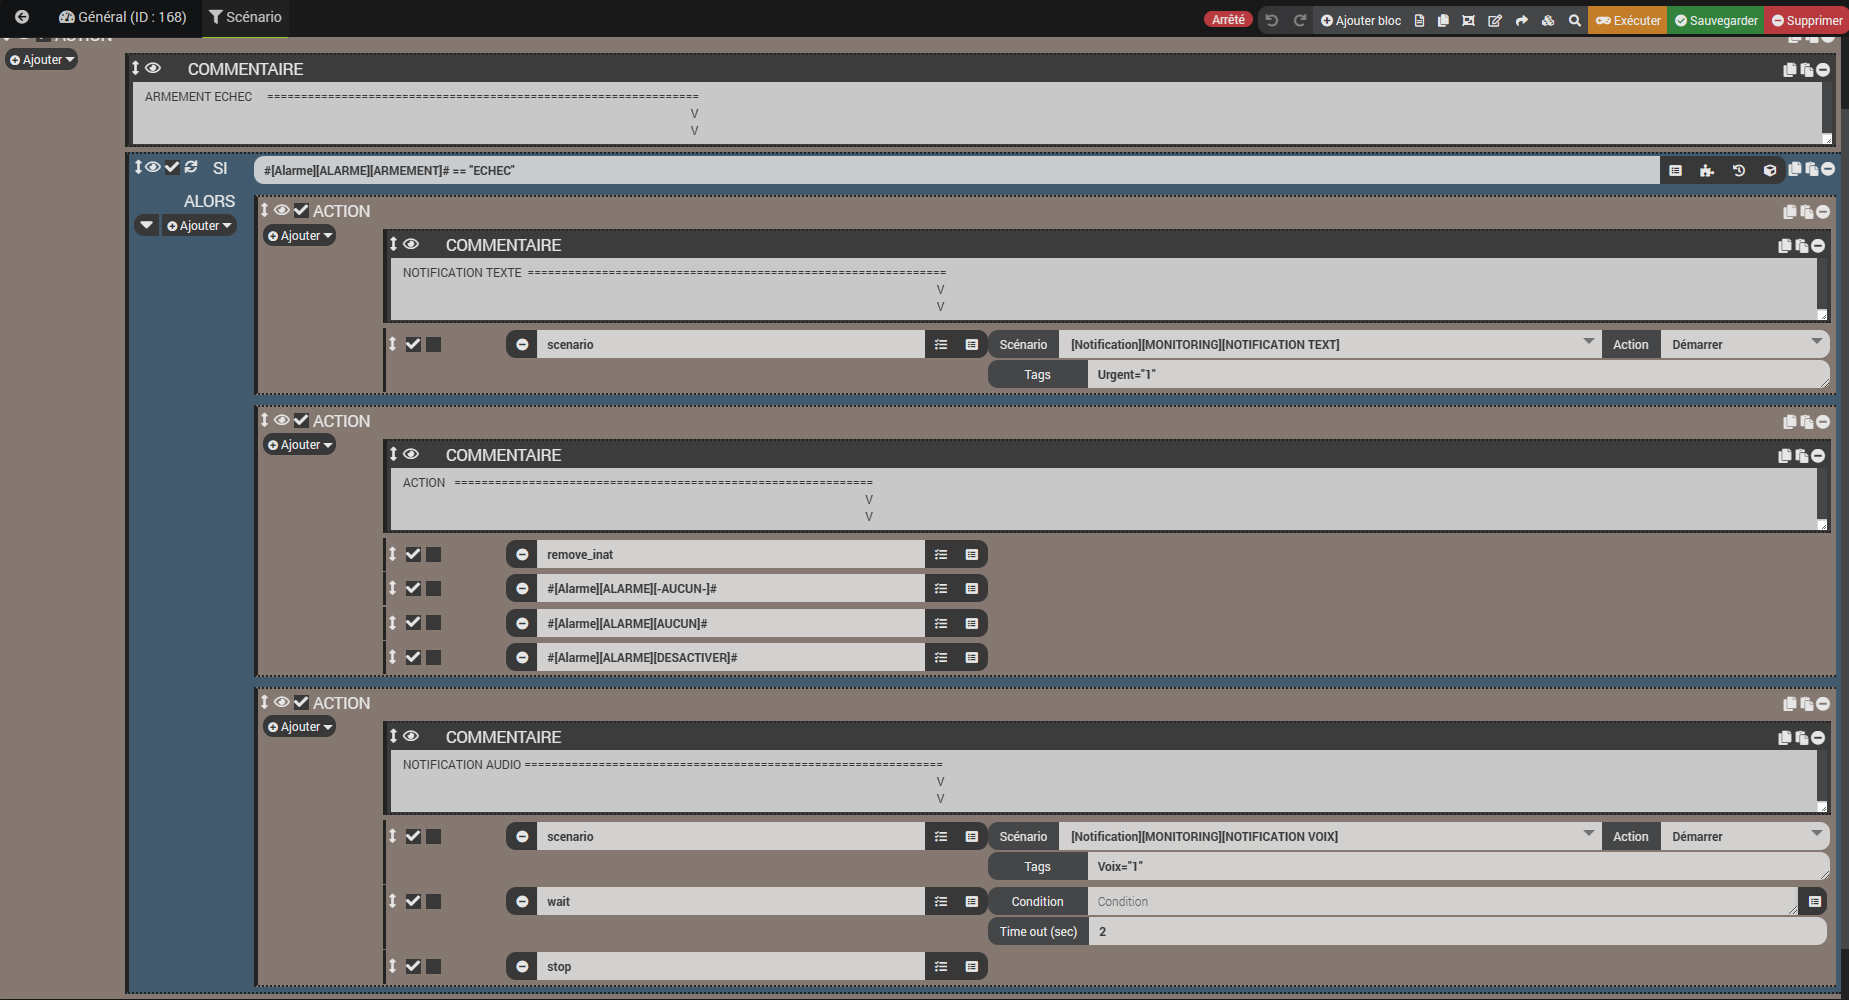Click the cubes icon in the toolbar

coord(1548,20)
